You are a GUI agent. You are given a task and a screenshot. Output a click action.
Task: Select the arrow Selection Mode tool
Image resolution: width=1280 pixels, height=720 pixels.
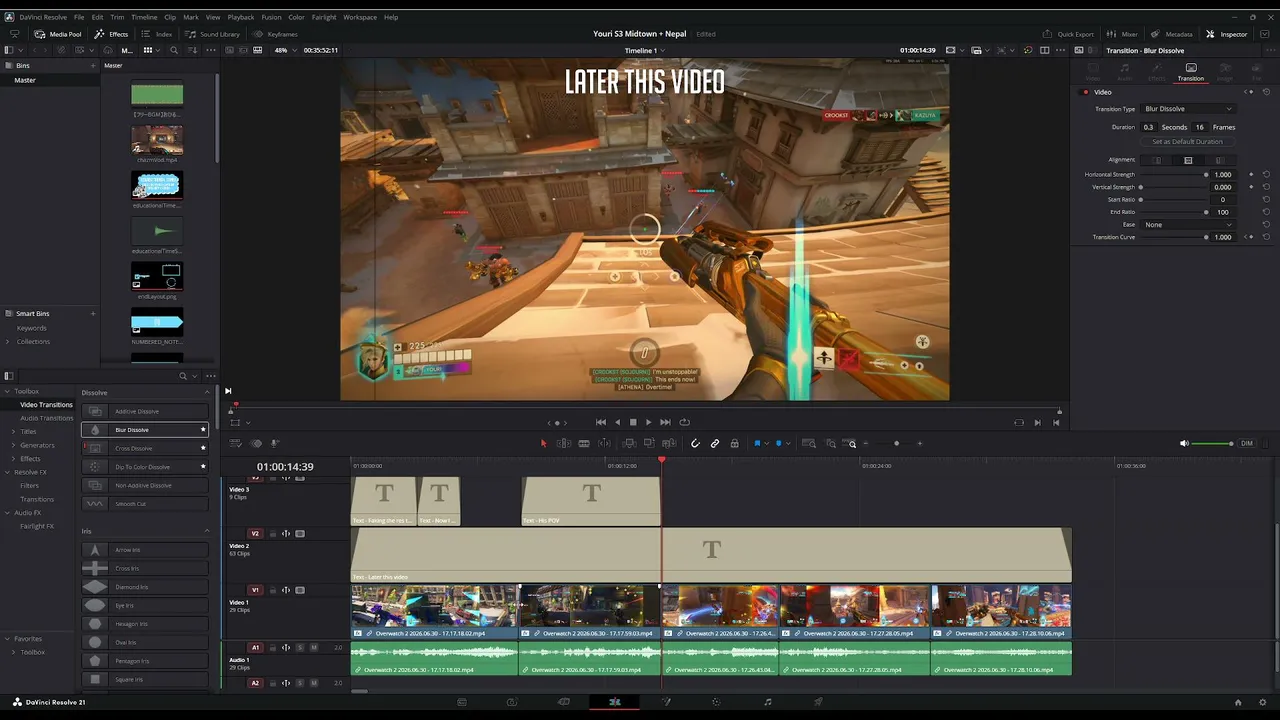(x=544, y=443)
